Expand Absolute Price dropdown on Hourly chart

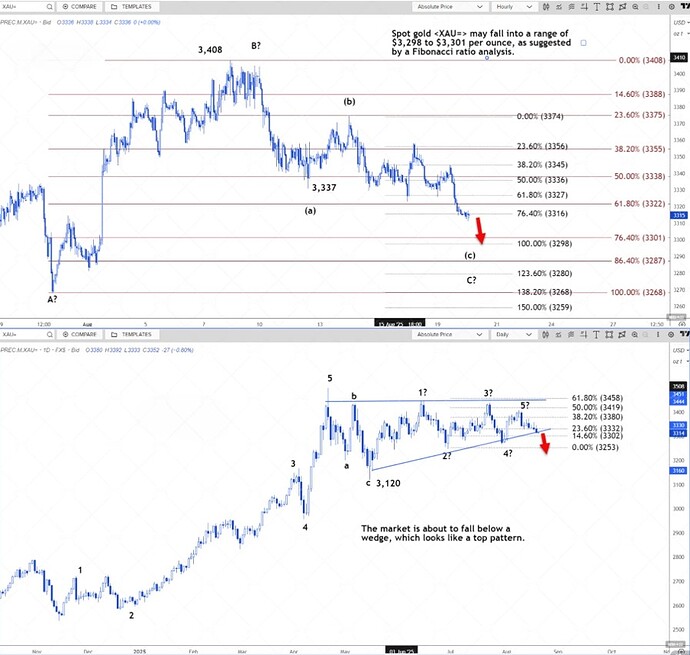[x=449, y=7]
